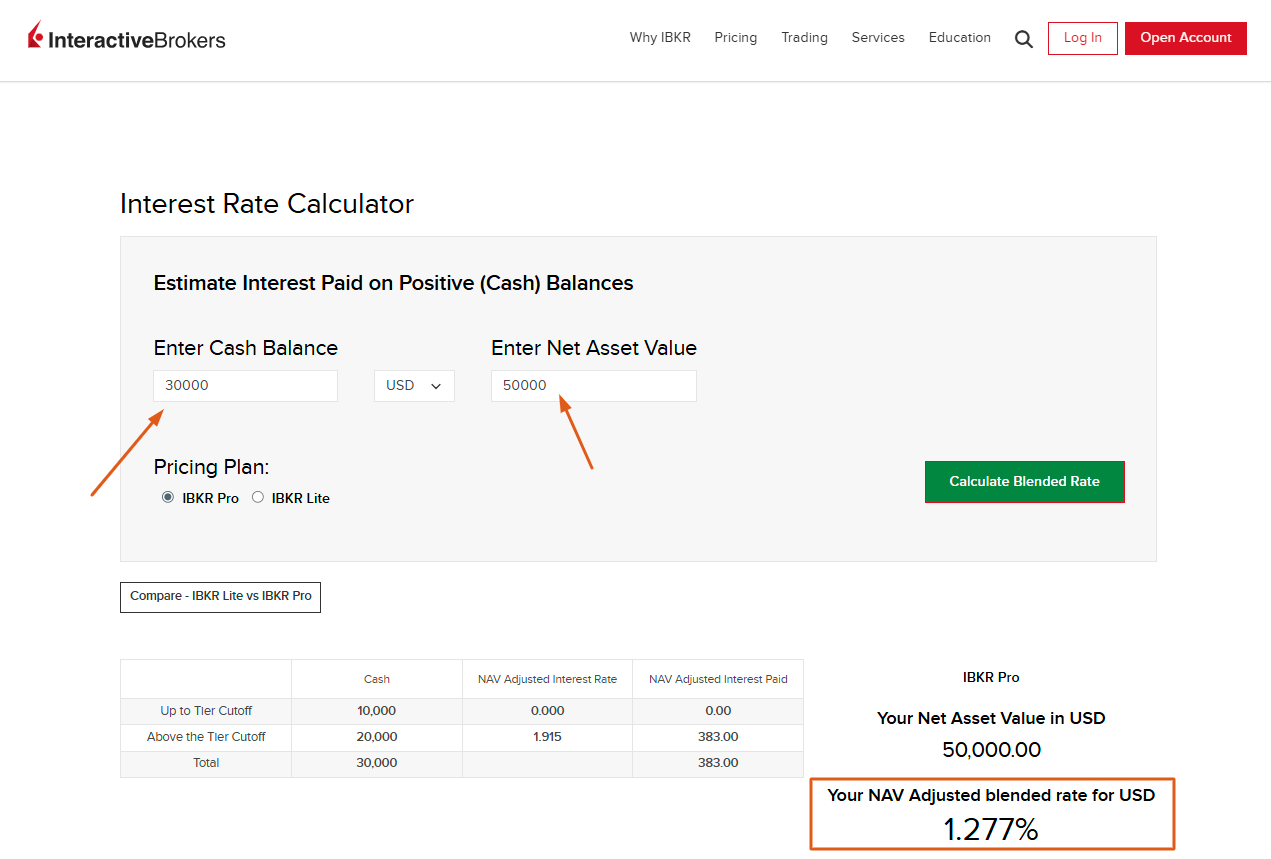
Task: Open the Education menu
Action: click(960, 38)
